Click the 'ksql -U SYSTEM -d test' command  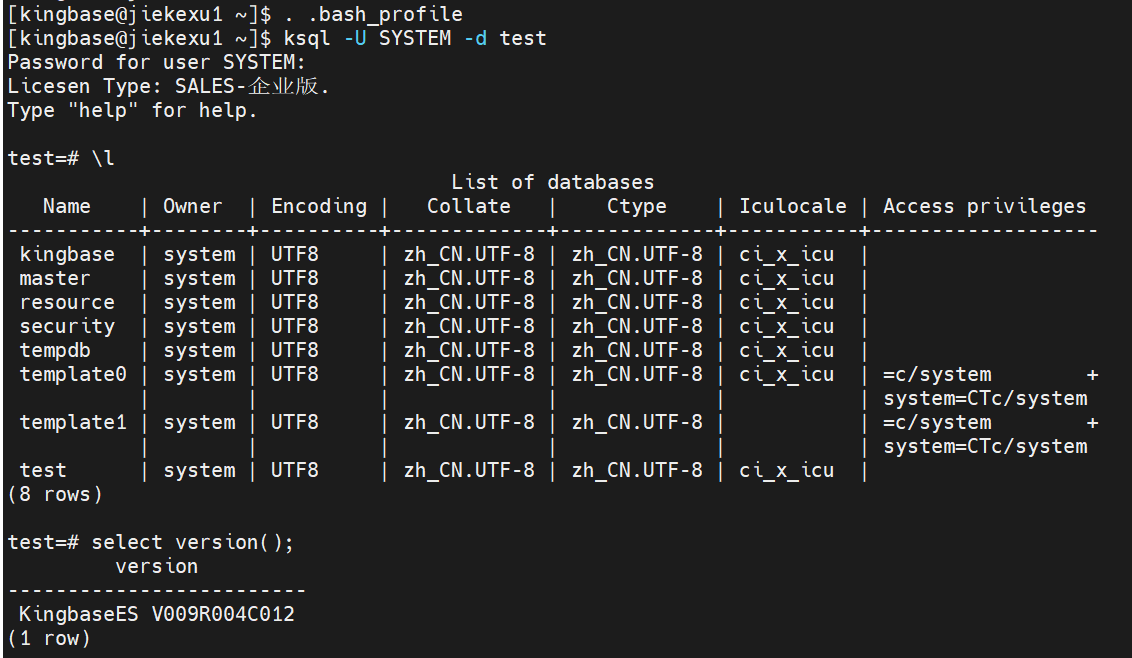coord(415,39)
